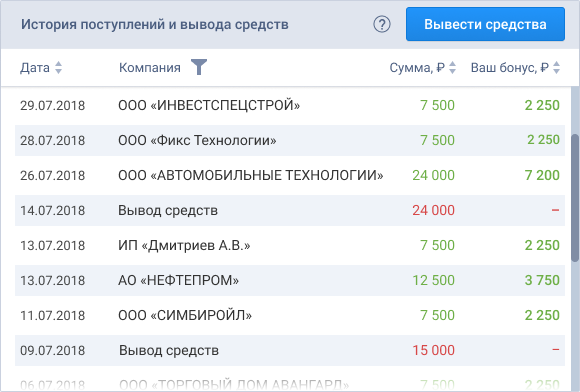
Task: Click the vertical scrollbar thumb
Action: [x=575, y=198]
